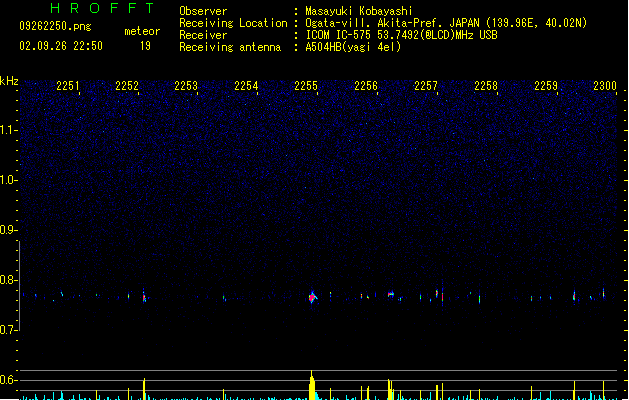
Task: Click the tallest yellow intensity peak near 2255
Action: point(312,385)
